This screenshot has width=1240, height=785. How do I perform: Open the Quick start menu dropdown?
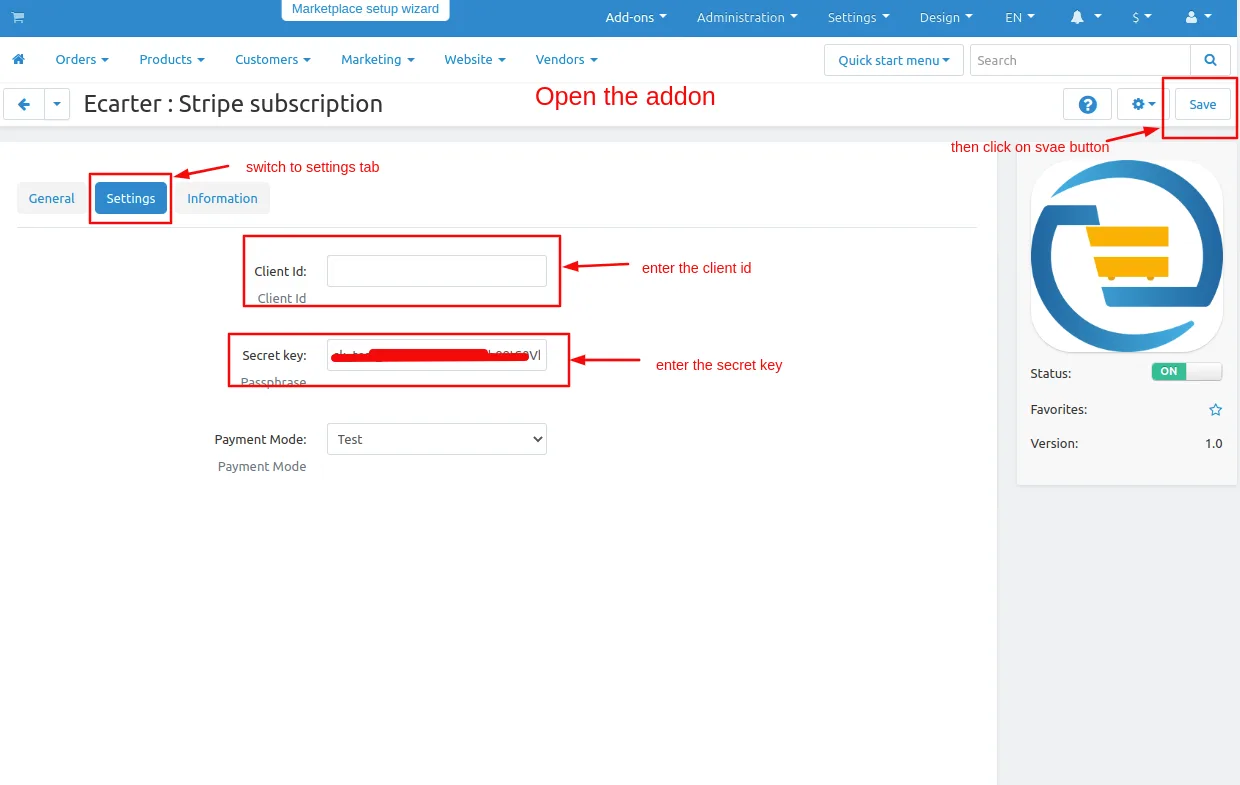click(894, 60)
